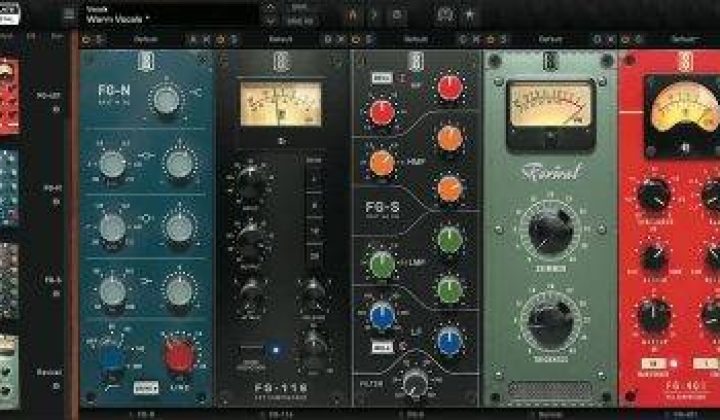
Task: Step to previous rack preset with up arrow
Action: tap(270, 8)
